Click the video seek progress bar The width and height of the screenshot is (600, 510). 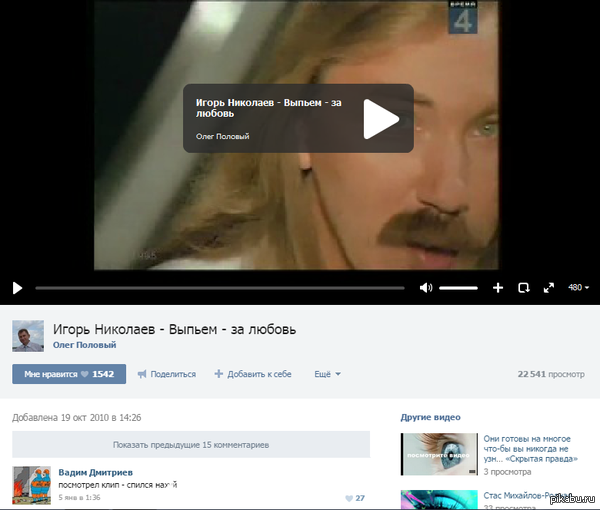click(x=220, y=288)
